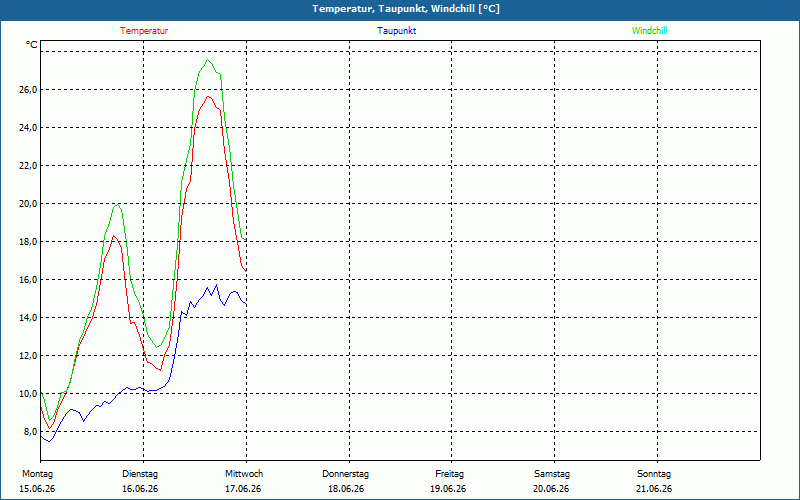Select the 12,0 y-axis value
Screen dimensions: 800x500
point(29,356)
